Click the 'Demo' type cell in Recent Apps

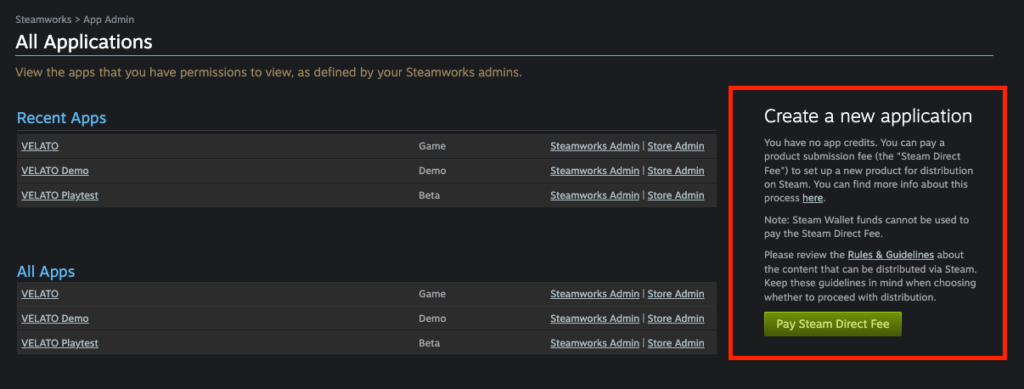coord(432,171)
